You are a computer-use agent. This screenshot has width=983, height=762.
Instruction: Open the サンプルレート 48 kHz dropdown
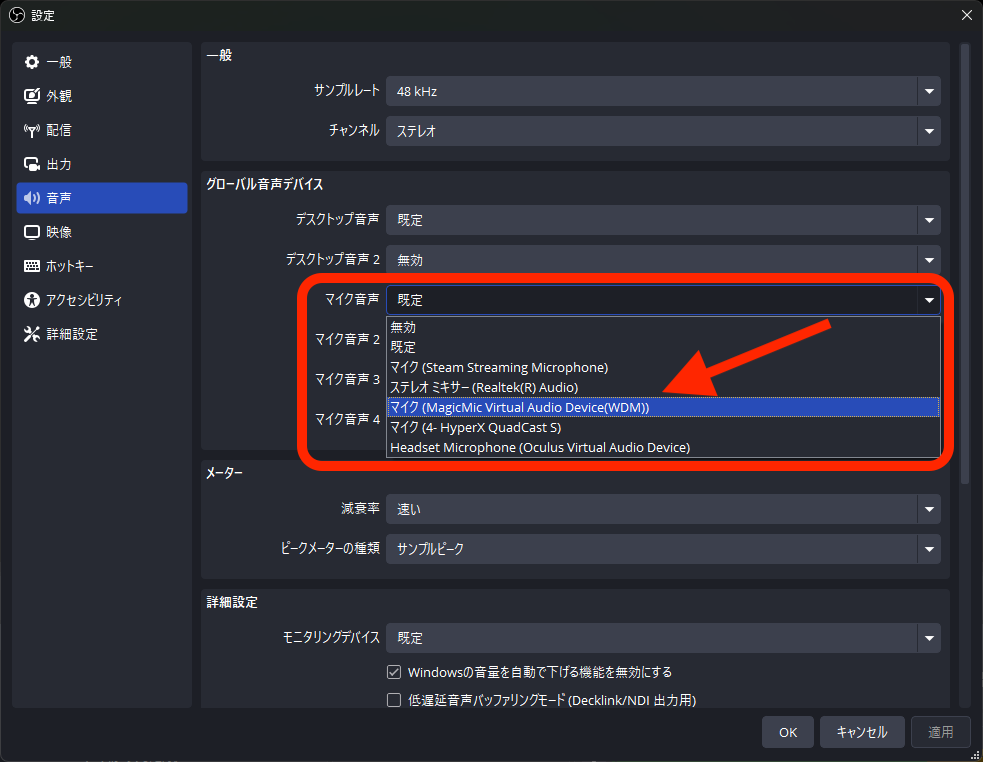(x=663, y=92)
